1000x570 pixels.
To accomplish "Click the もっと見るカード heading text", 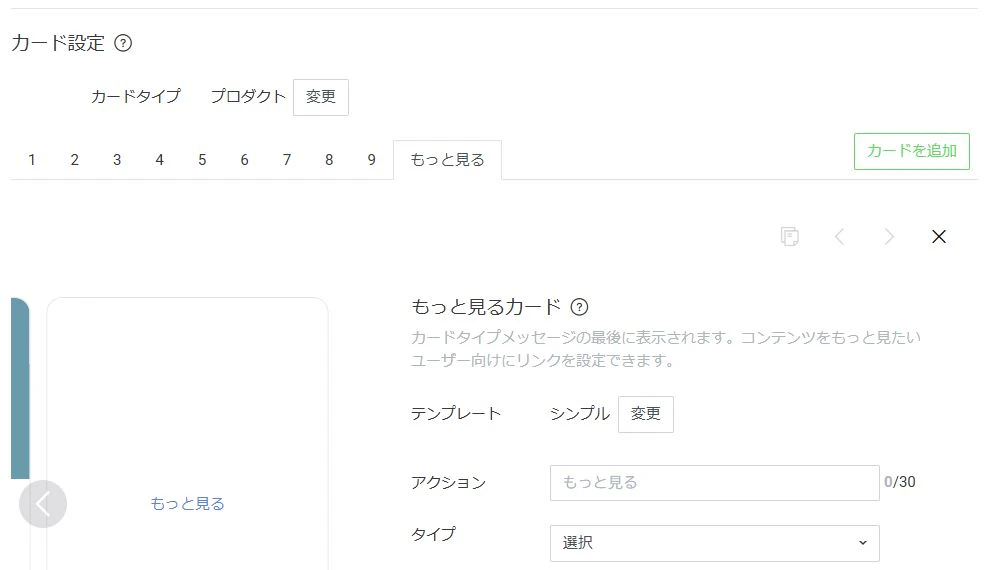I will coord(486,307).
